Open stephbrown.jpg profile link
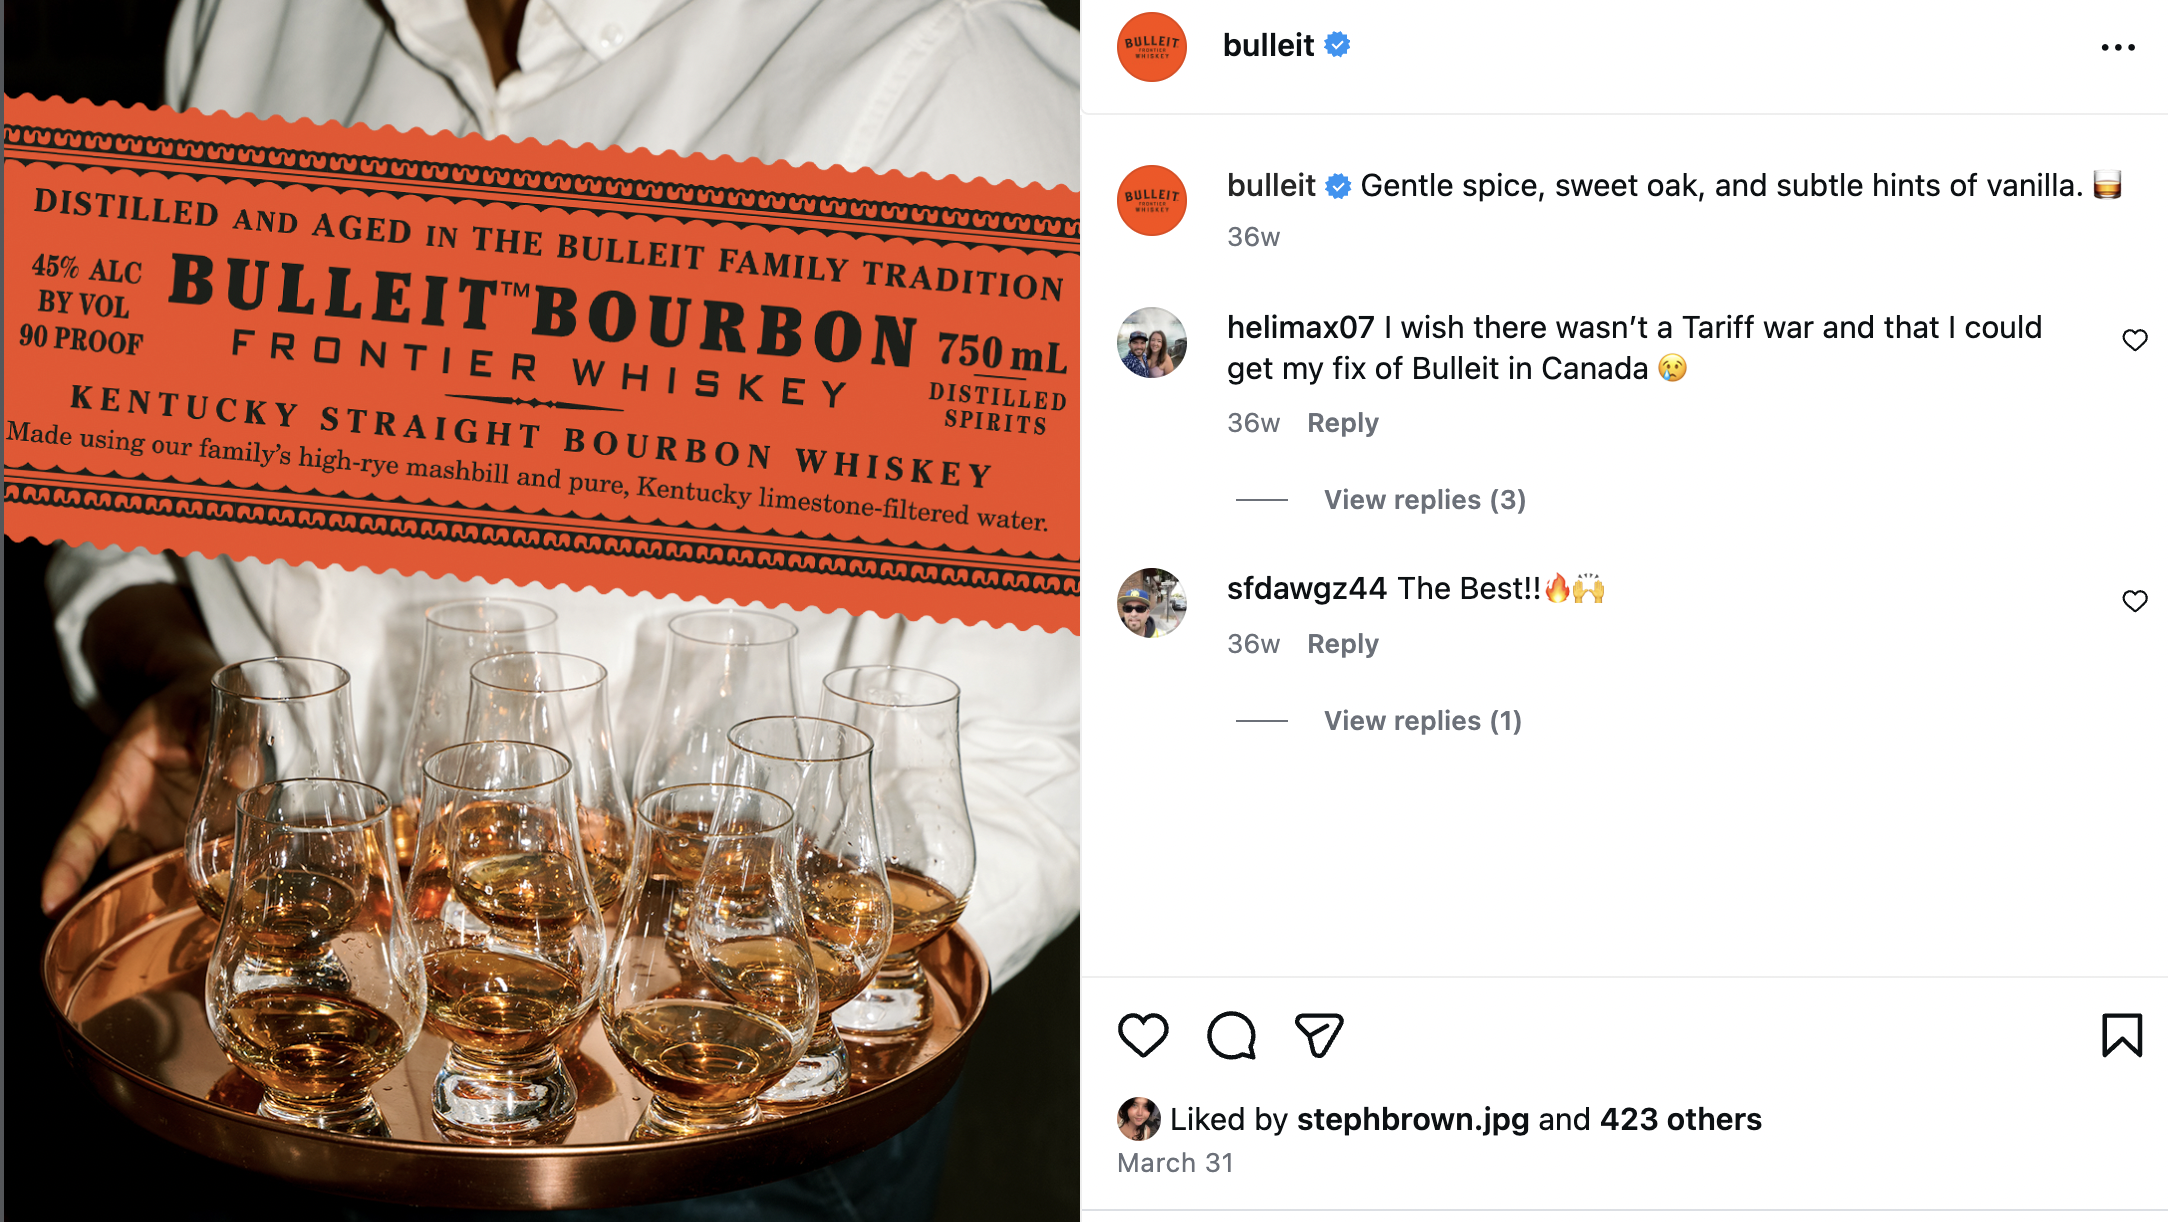The width and height of the screenshot is (2168, 1222). click(1413, 1119)
